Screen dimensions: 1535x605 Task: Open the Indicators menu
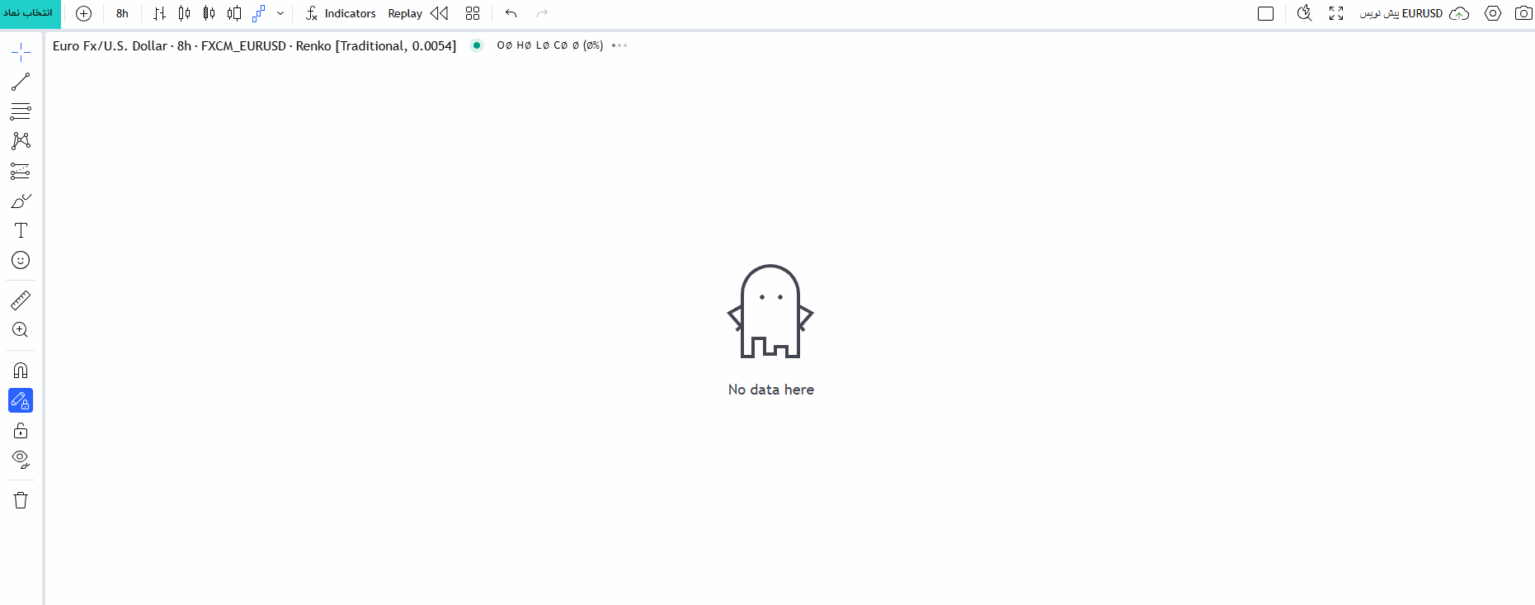tap(341, 14)
